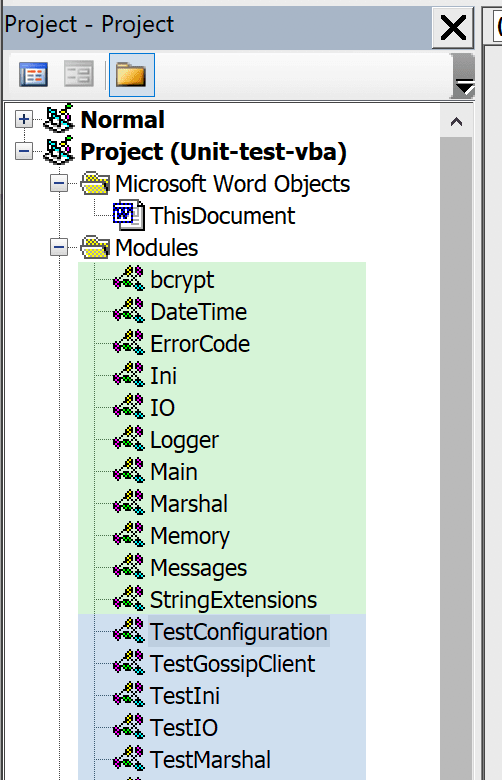This screenshot has height=780, width=502.
Task: Select the ThisDocument Word icon
Action: pyautogui.click(x=129, y=215)
